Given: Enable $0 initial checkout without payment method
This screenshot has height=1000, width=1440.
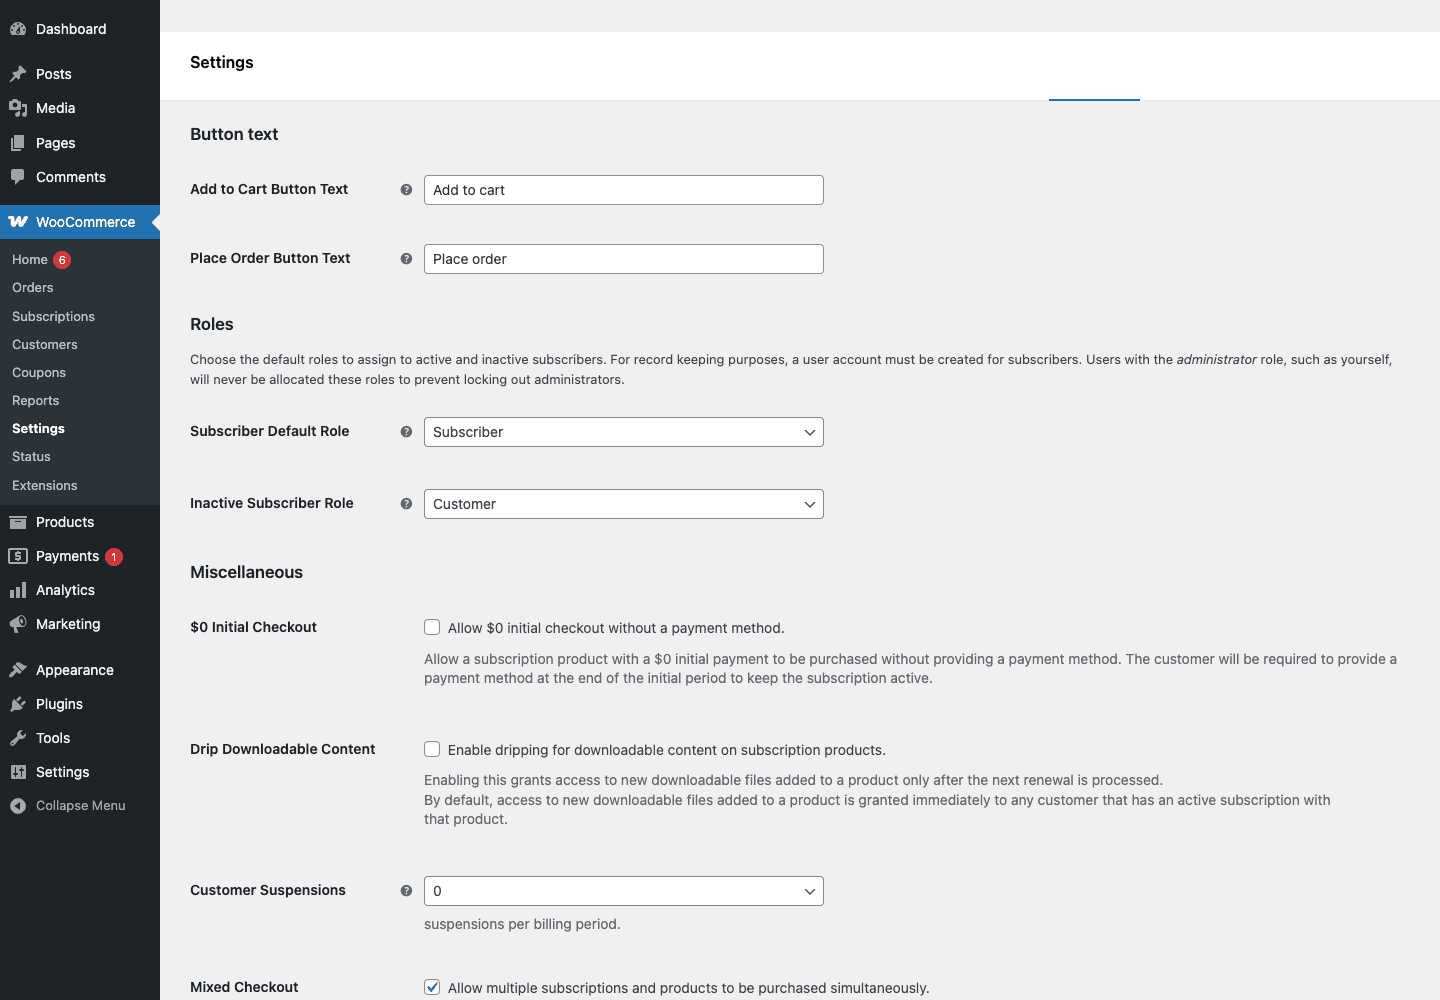Looking at the screenshot, I should [x=432, y=627].
